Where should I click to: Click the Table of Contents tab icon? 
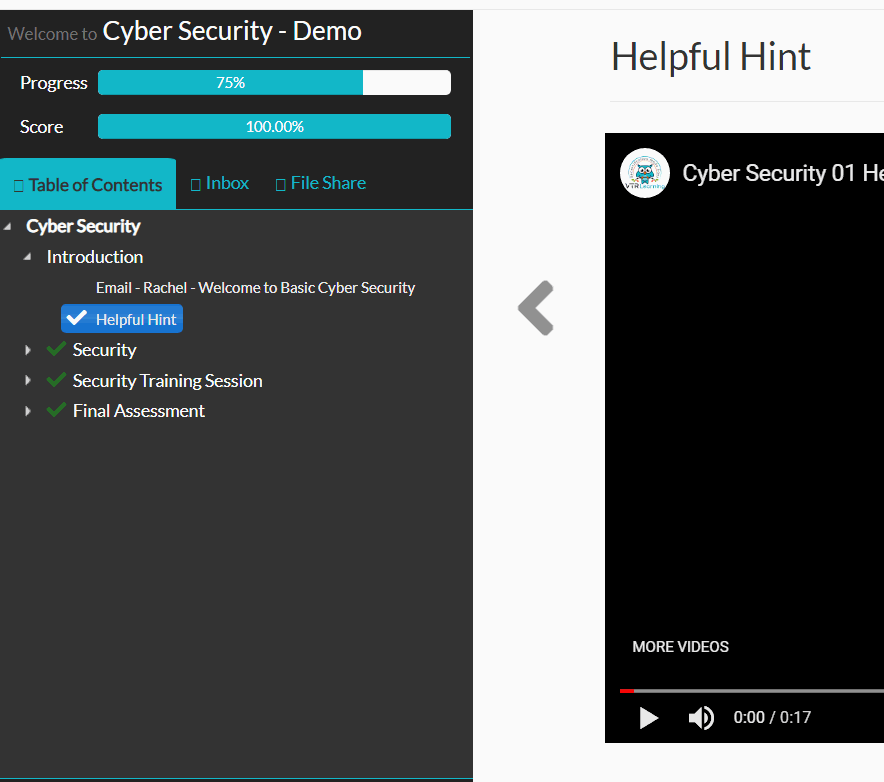tap(19, 186)
